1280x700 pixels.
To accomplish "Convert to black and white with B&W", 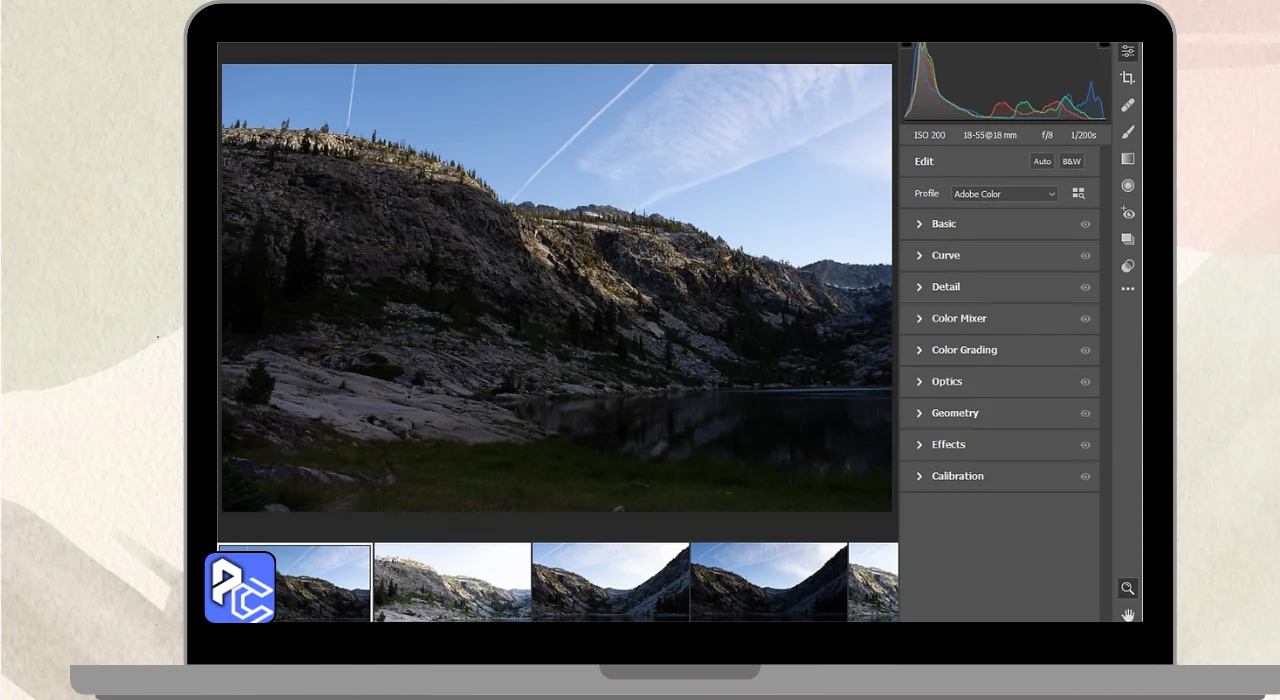I will coord(1071,162).
